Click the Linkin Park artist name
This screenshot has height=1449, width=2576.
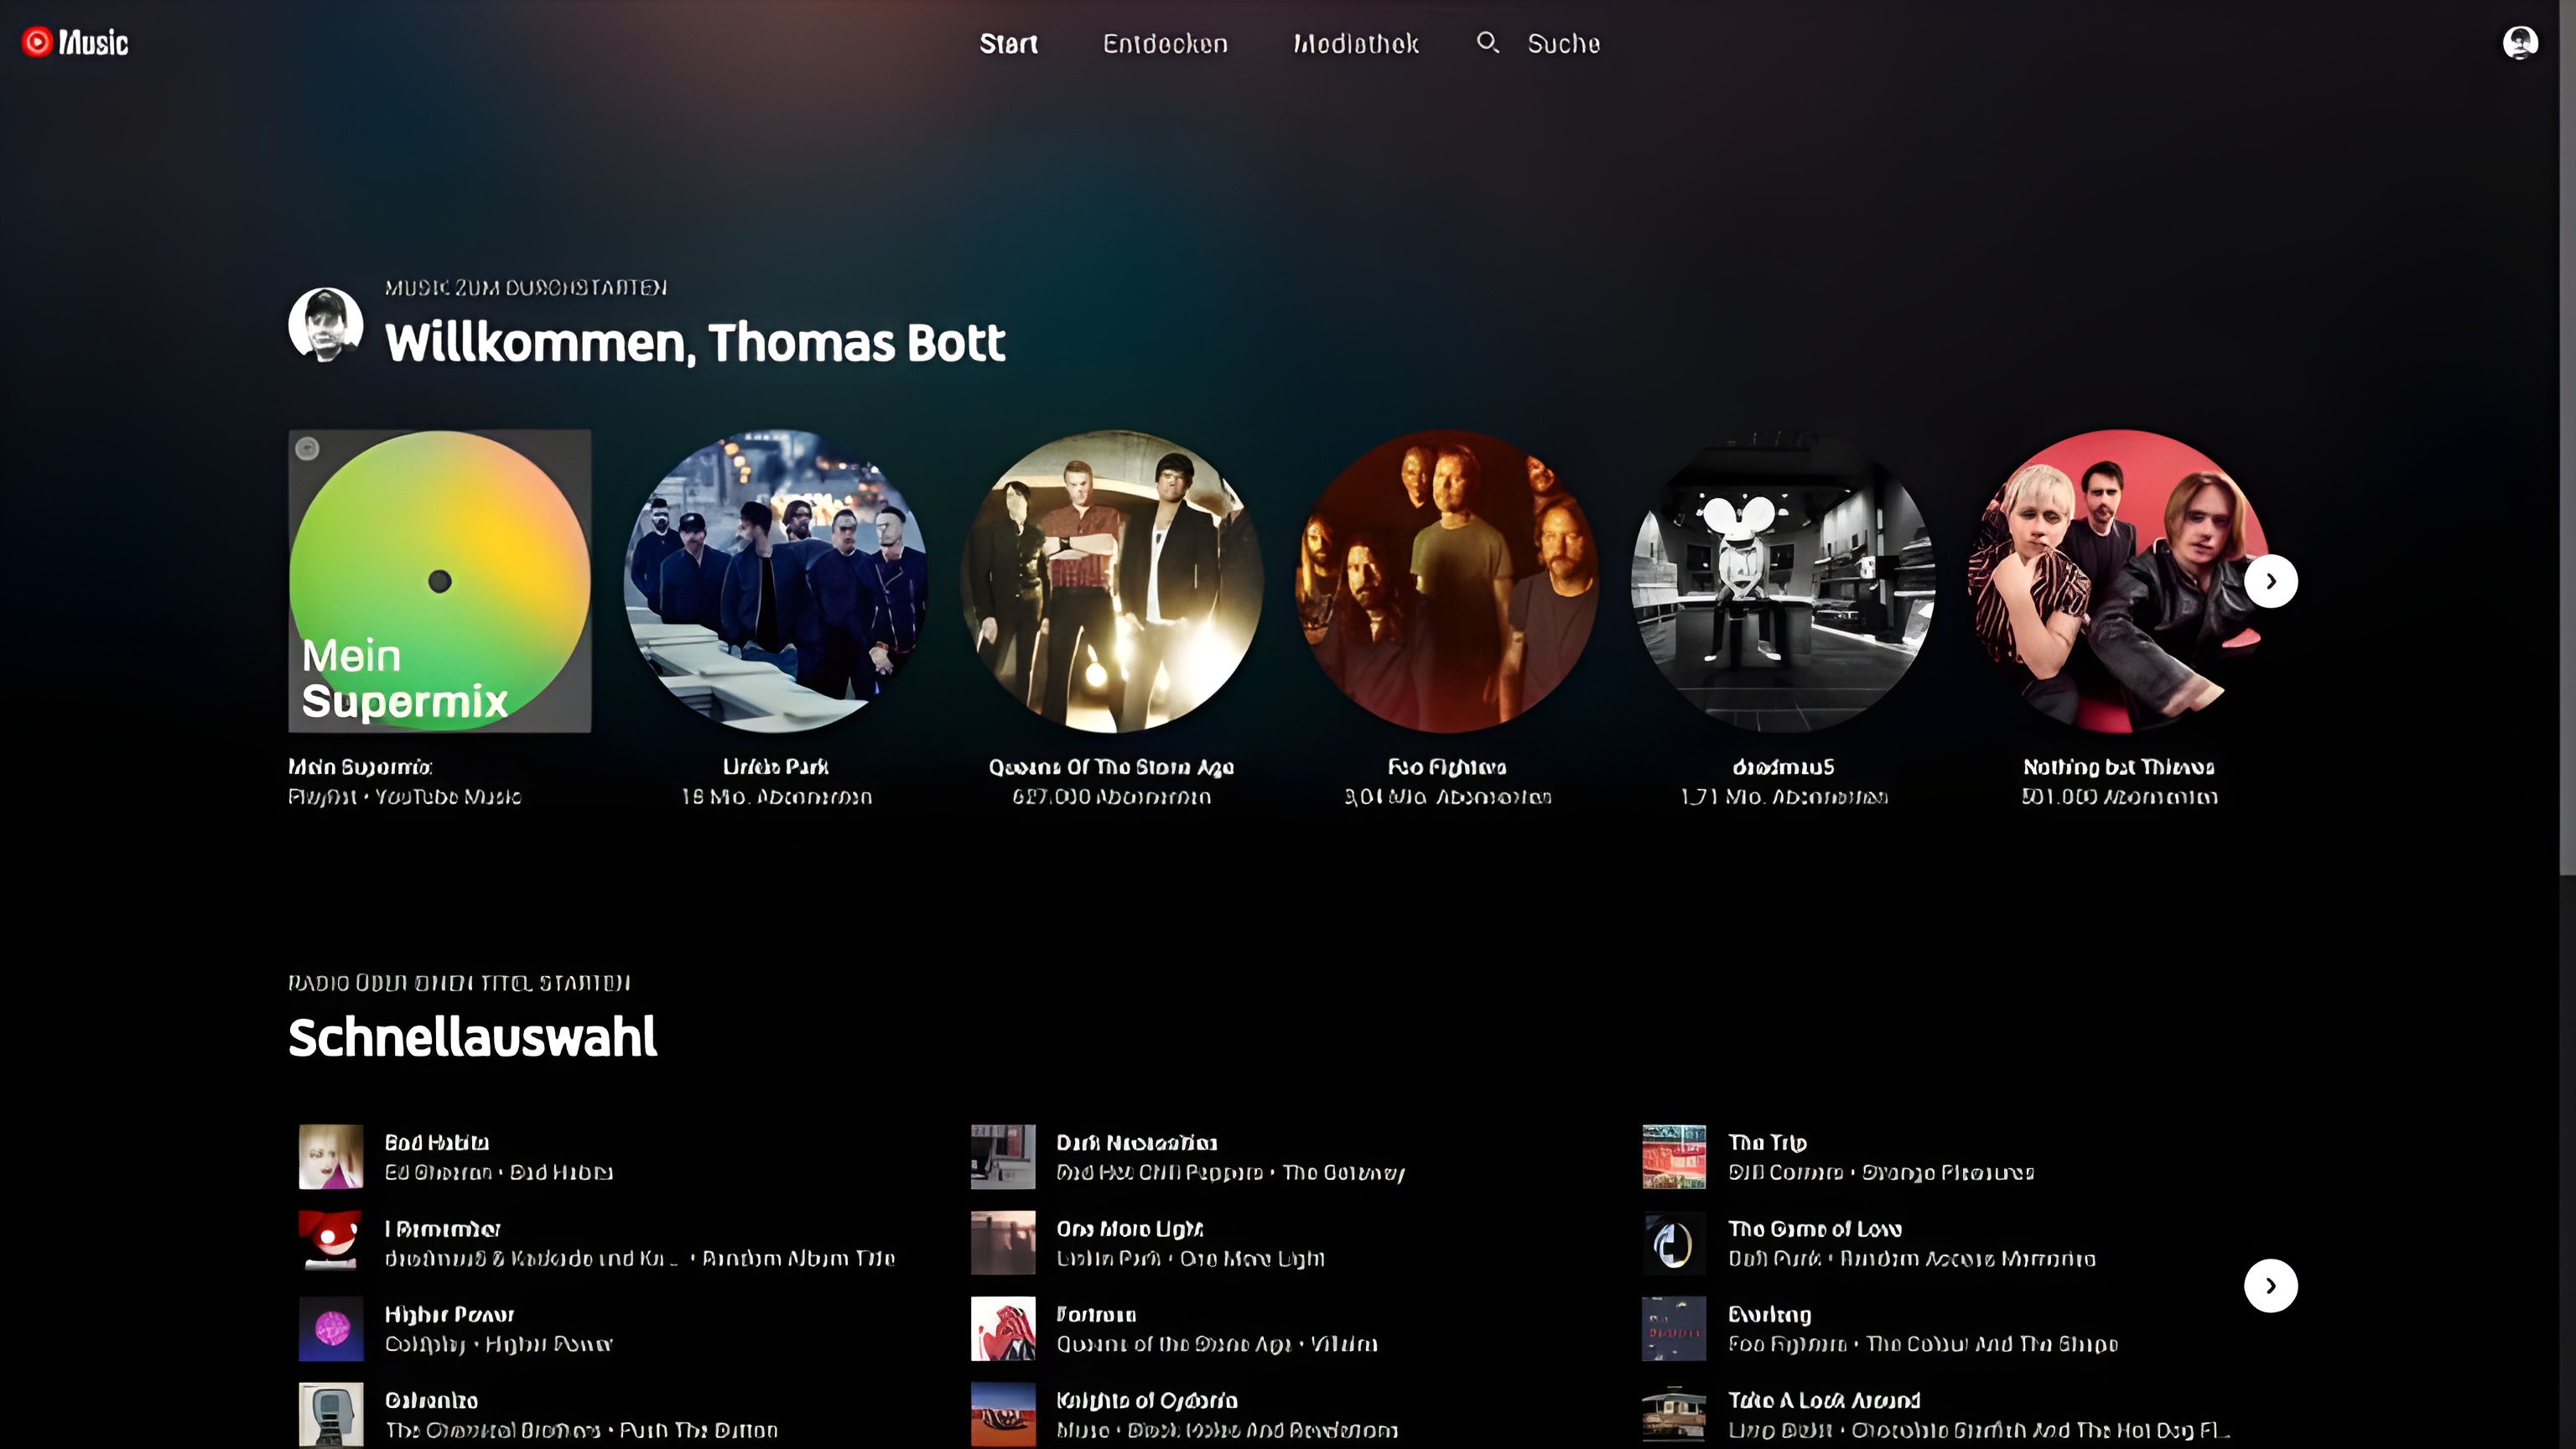click(776, 767)
